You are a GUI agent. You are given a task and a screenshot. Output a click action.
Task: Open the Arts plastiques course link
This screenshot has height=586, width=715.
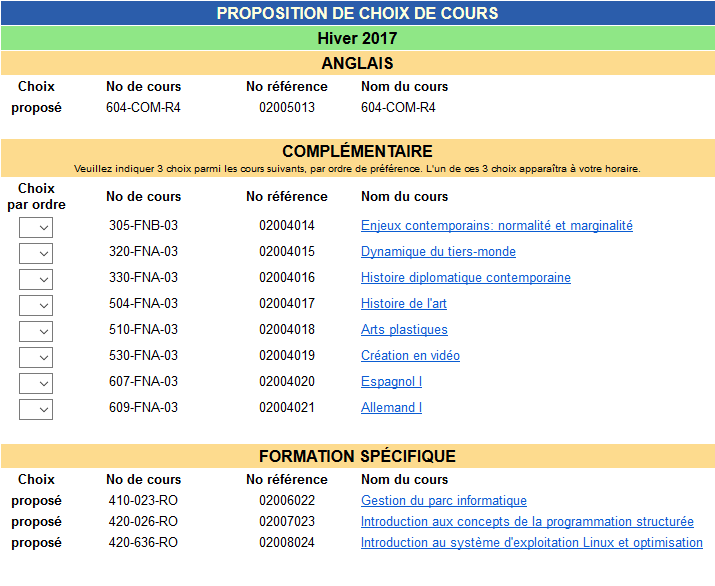(x=404, y=330)
